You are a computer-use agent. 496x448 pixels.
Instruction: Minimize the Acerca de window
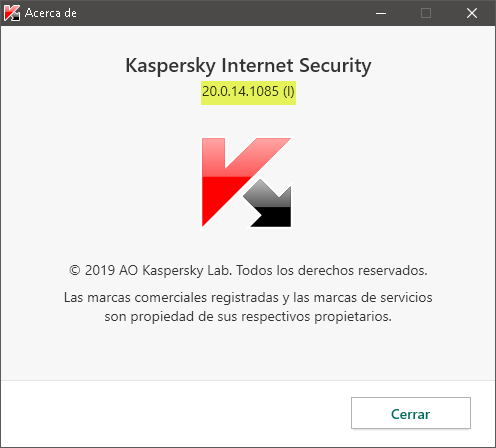click(x=381, y=13)
